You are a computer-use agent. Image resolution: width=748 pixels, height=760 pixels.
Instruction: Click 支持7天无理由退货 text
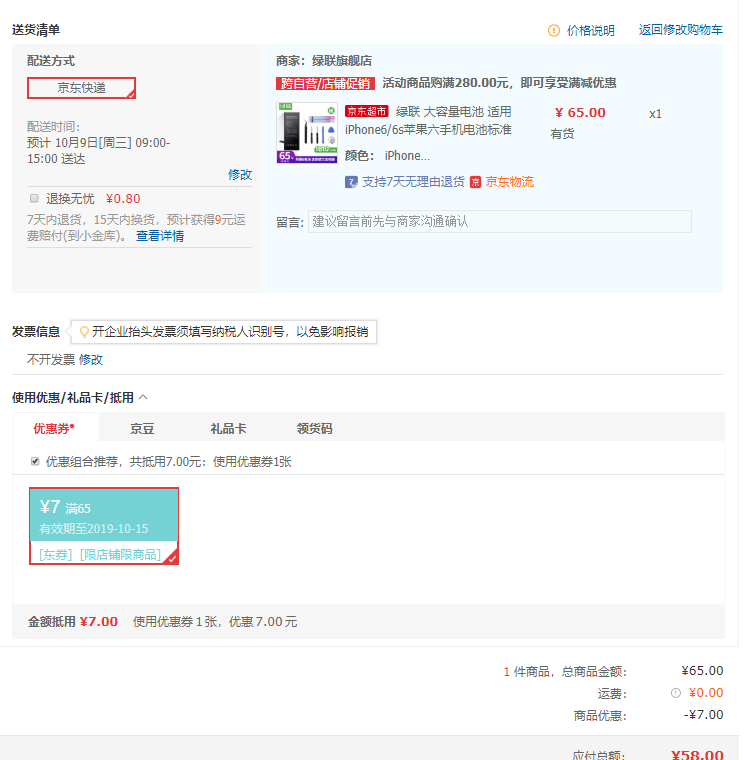[x=413, y=182]
